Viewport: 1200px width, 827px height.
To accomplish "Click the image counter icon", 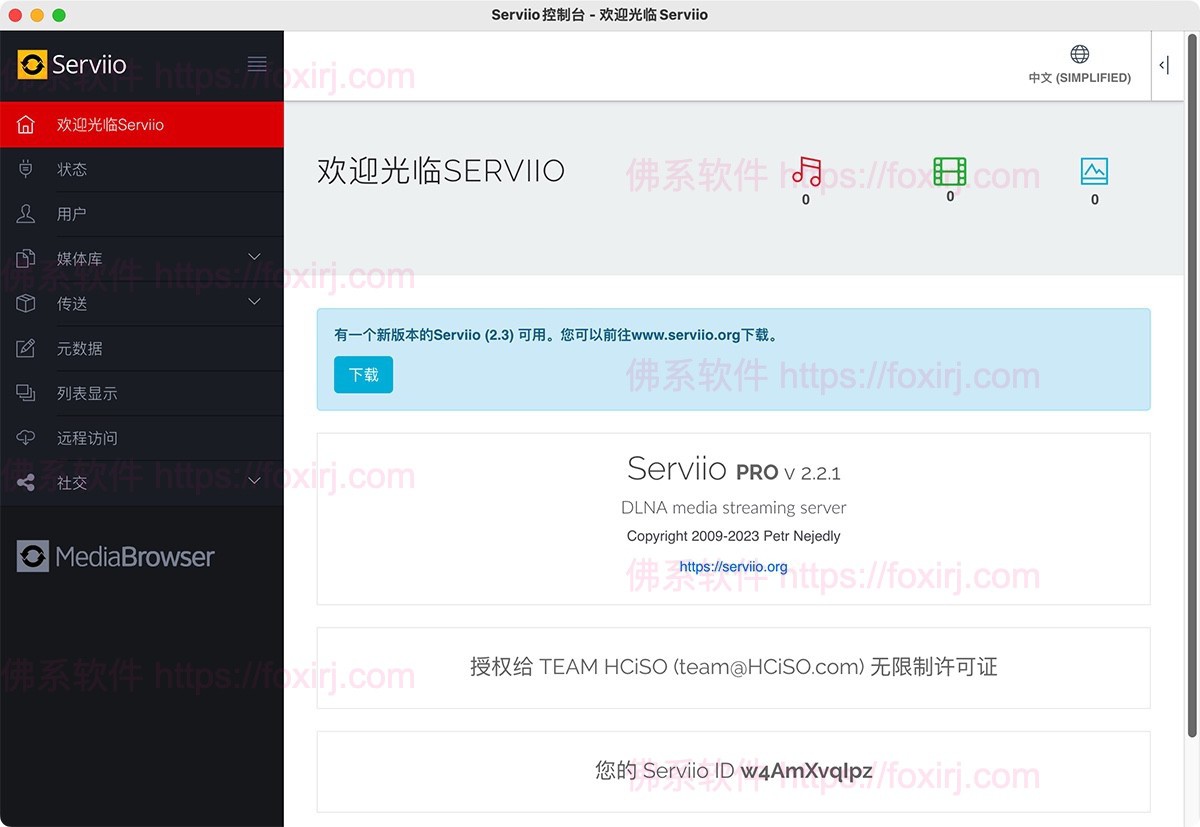I will click(x=1093, y=172).
